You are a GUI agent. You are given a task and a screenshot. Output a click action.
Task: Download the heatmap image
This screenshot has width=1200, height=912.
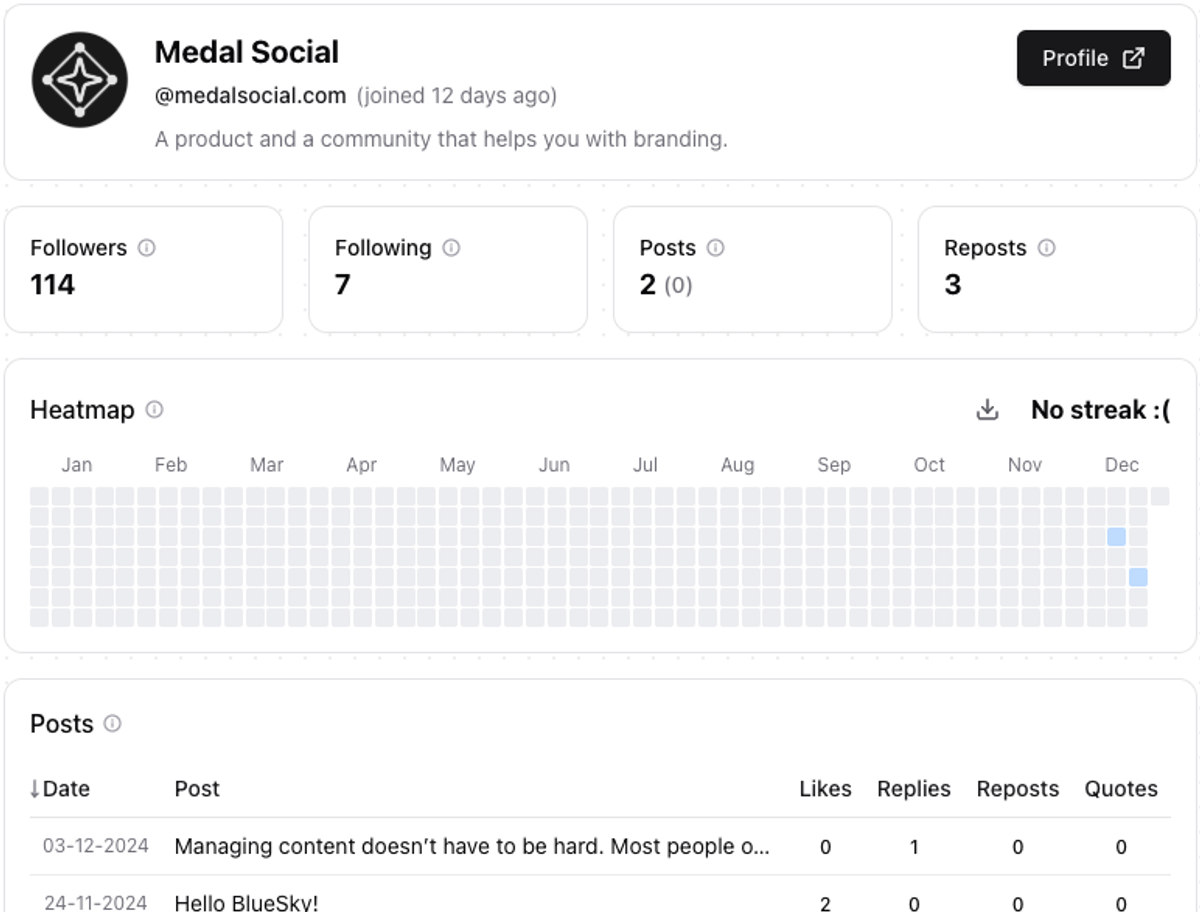pos(987,410)
